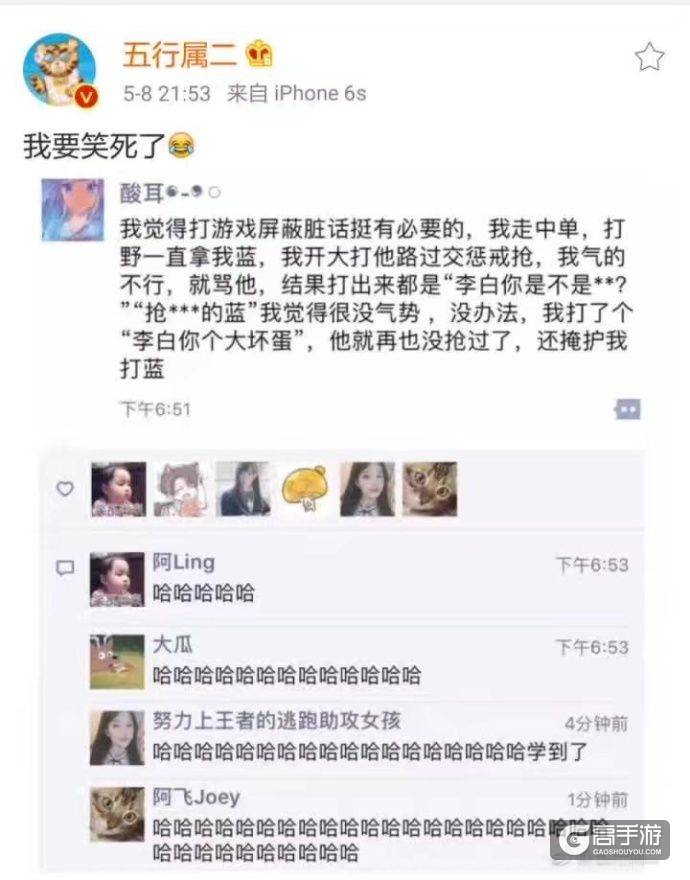Tap the crown membership badge
Screen dimensions: 690x880
tap(259, 54)
